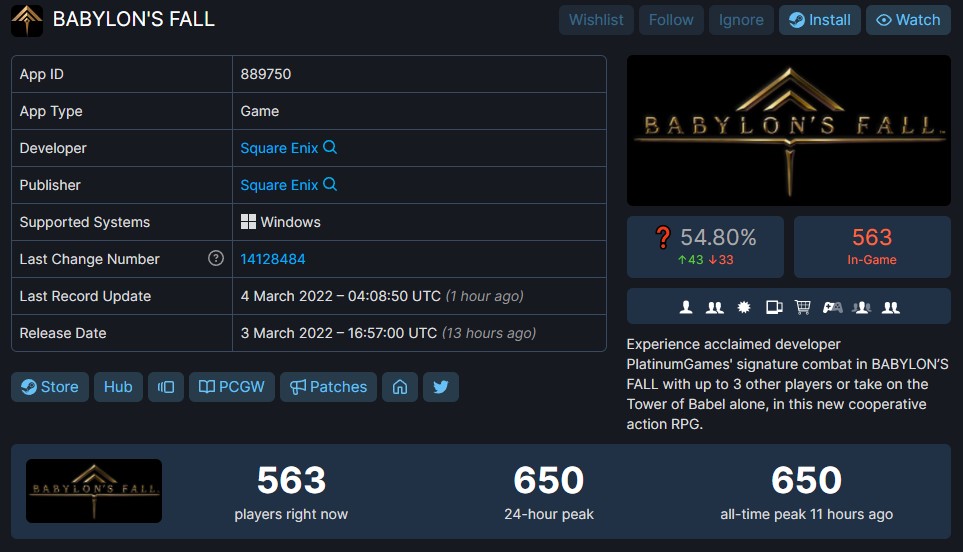963x552 pixels.
Task: Open the Twitter bird icon link
Action: (441, 387)
